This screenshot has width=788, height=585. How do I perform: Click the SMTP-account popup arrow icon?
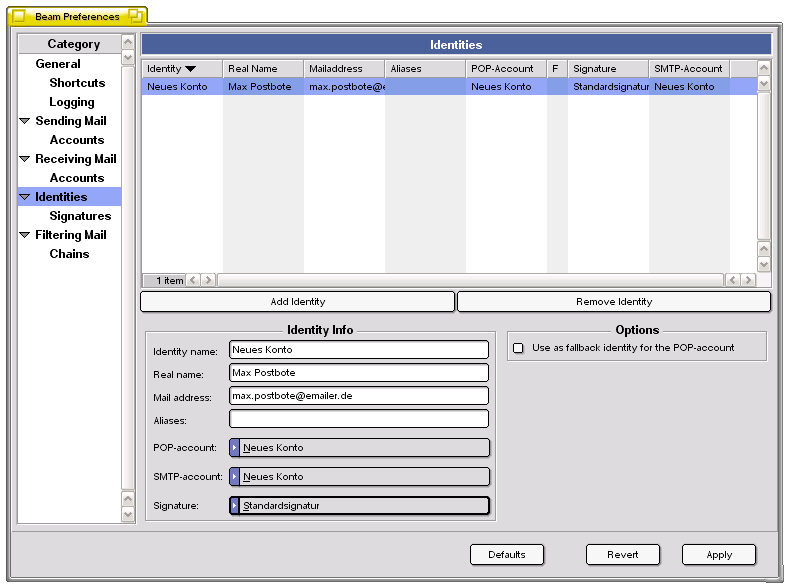click(x=235, y=477)
